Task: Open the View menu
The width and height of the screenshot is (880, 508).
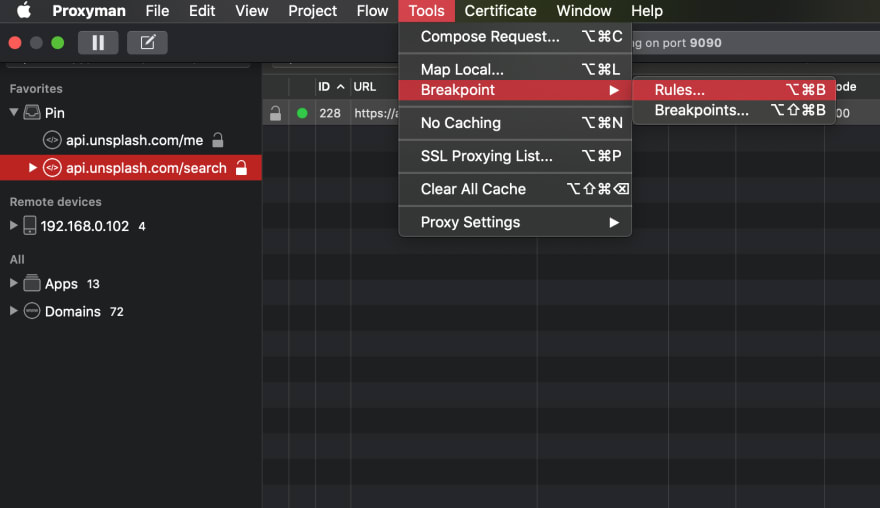Action: (251, 11)
